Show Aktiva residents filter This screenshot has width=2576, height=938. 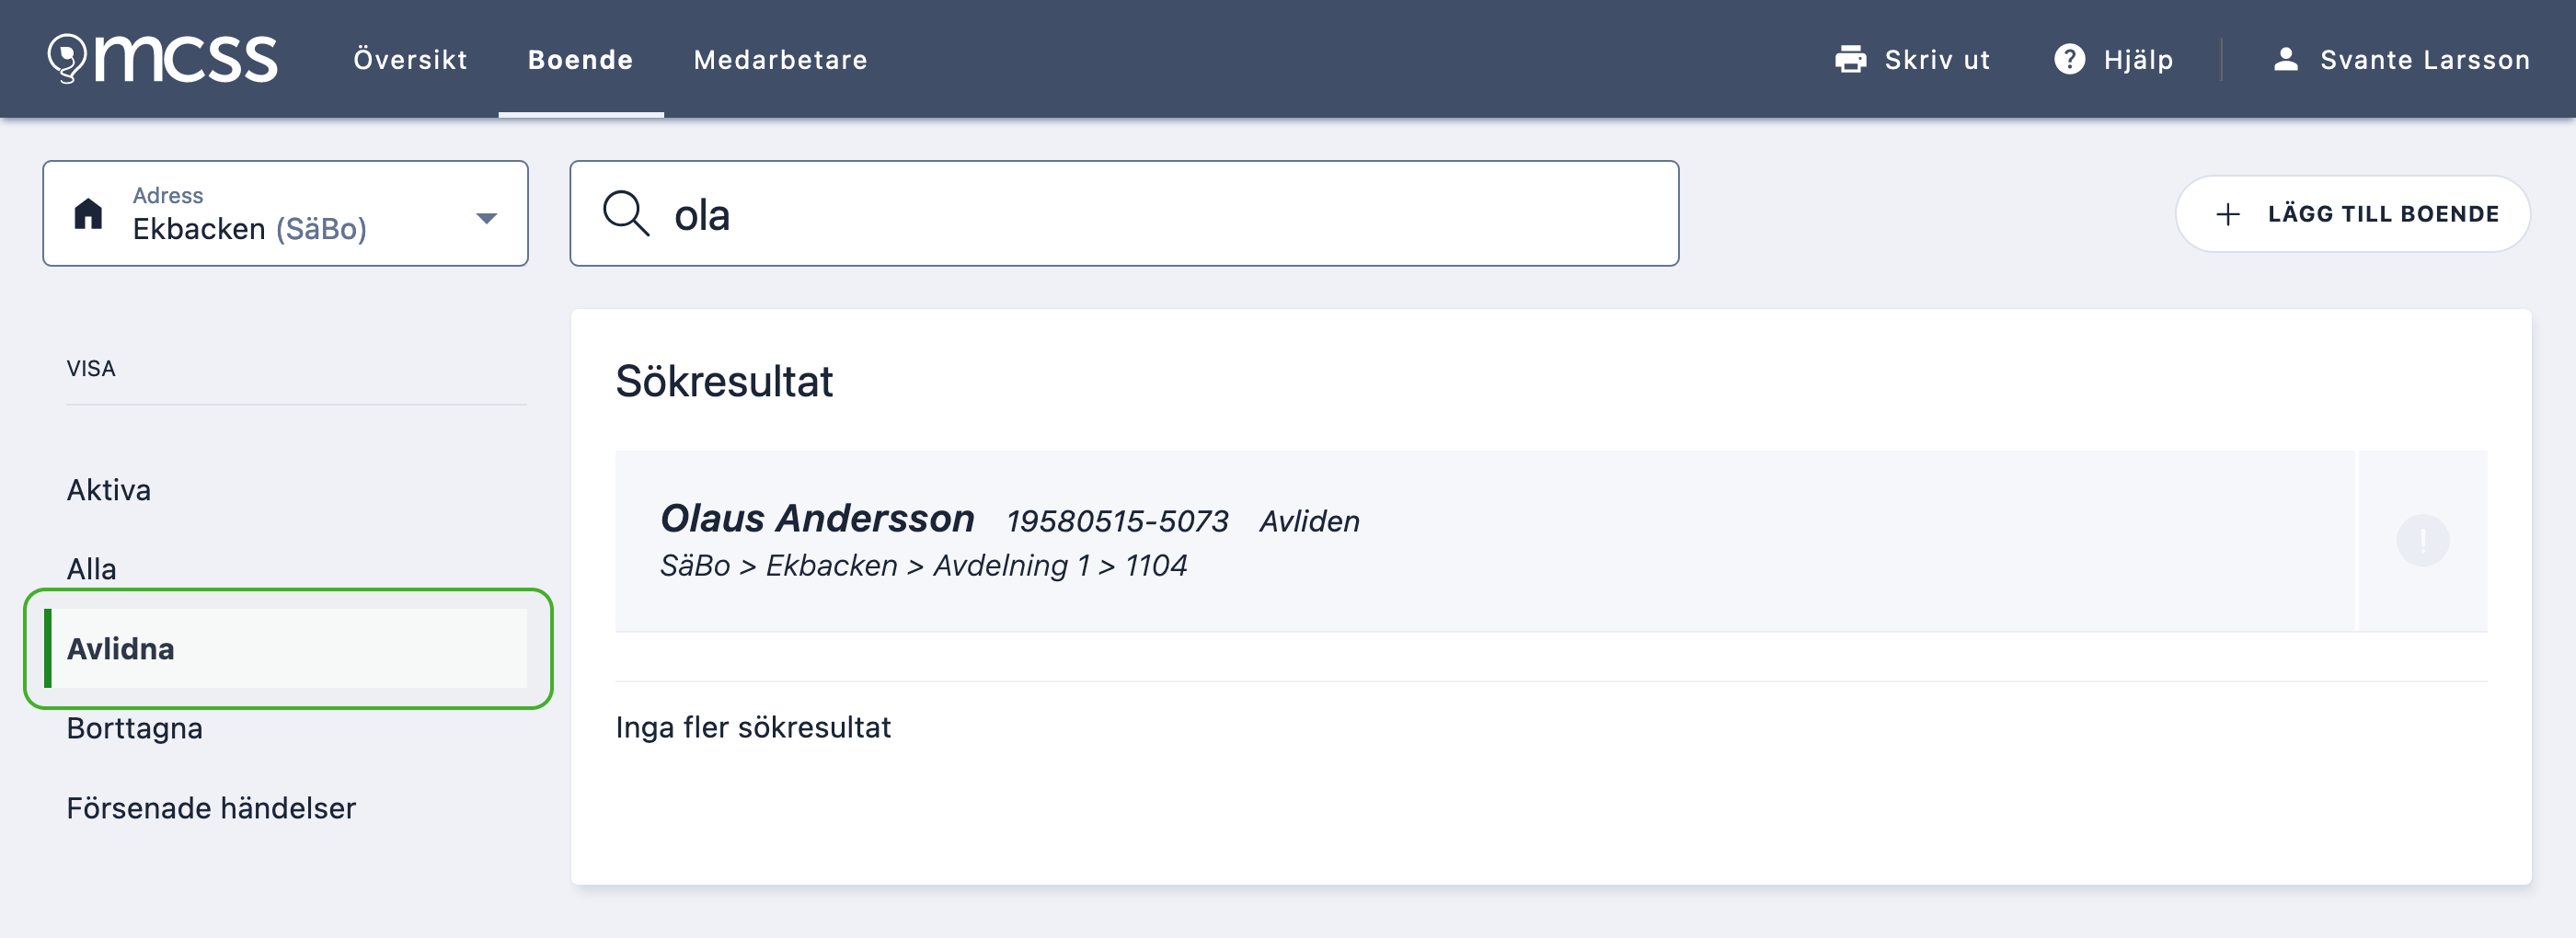[109, 490]
